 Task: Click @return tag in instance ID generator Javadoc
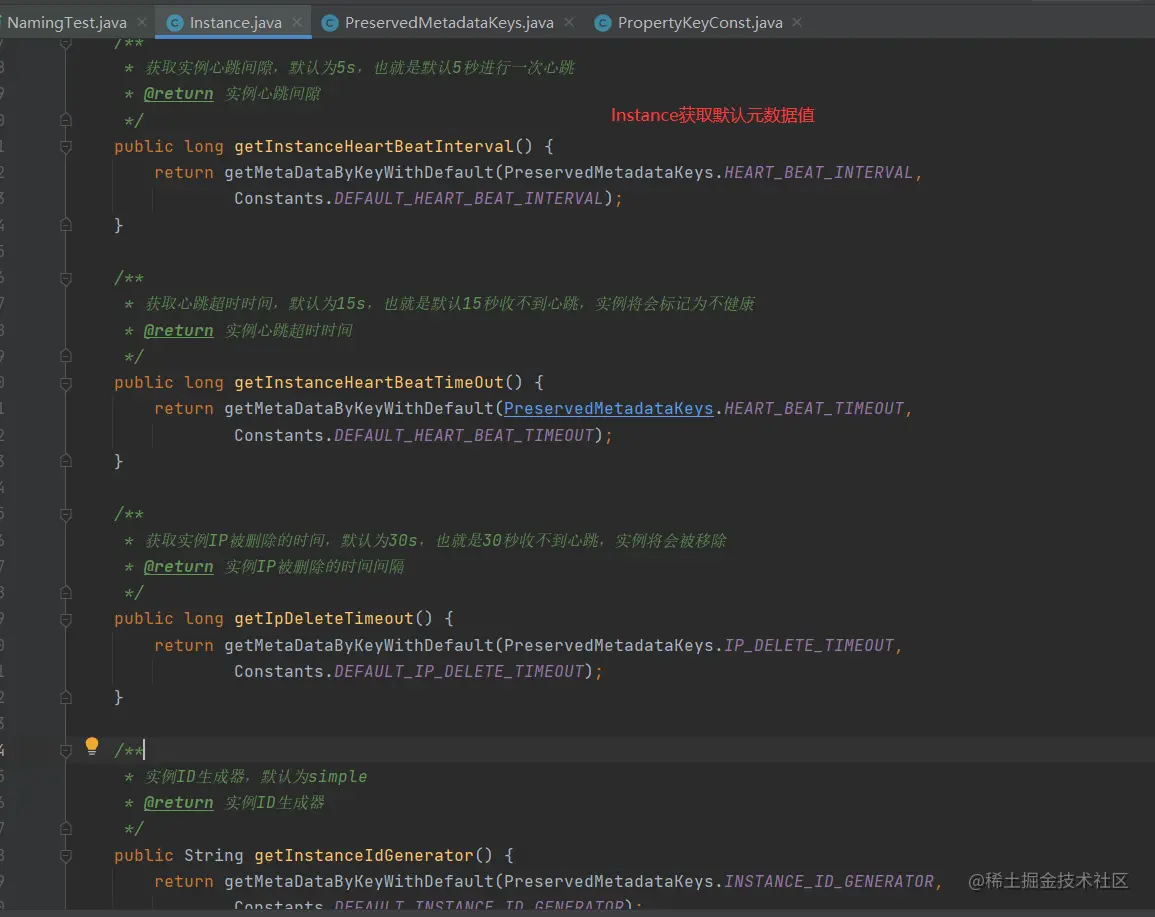(178, 803)
